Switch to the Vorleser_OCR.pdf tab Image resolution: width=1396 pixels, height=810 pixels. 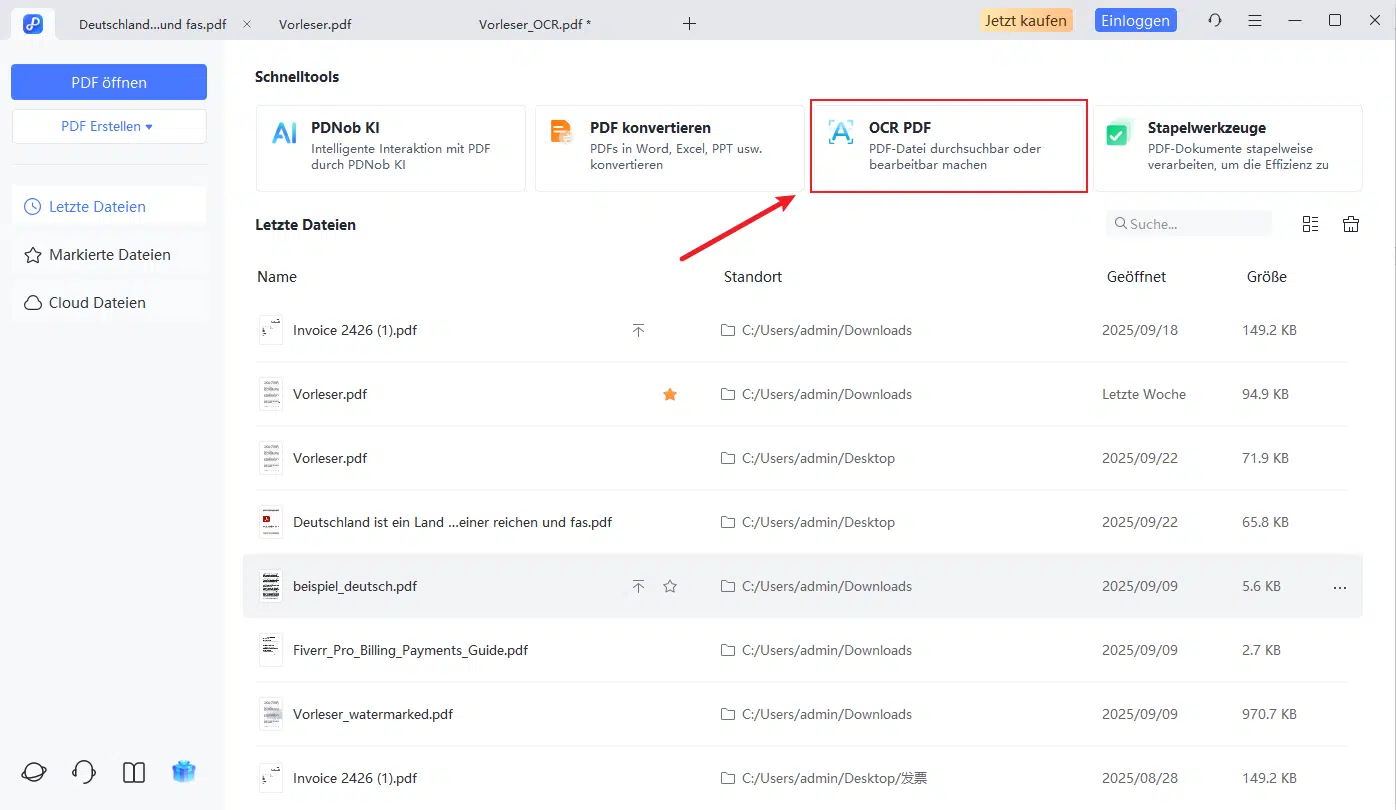coord(535,23)
